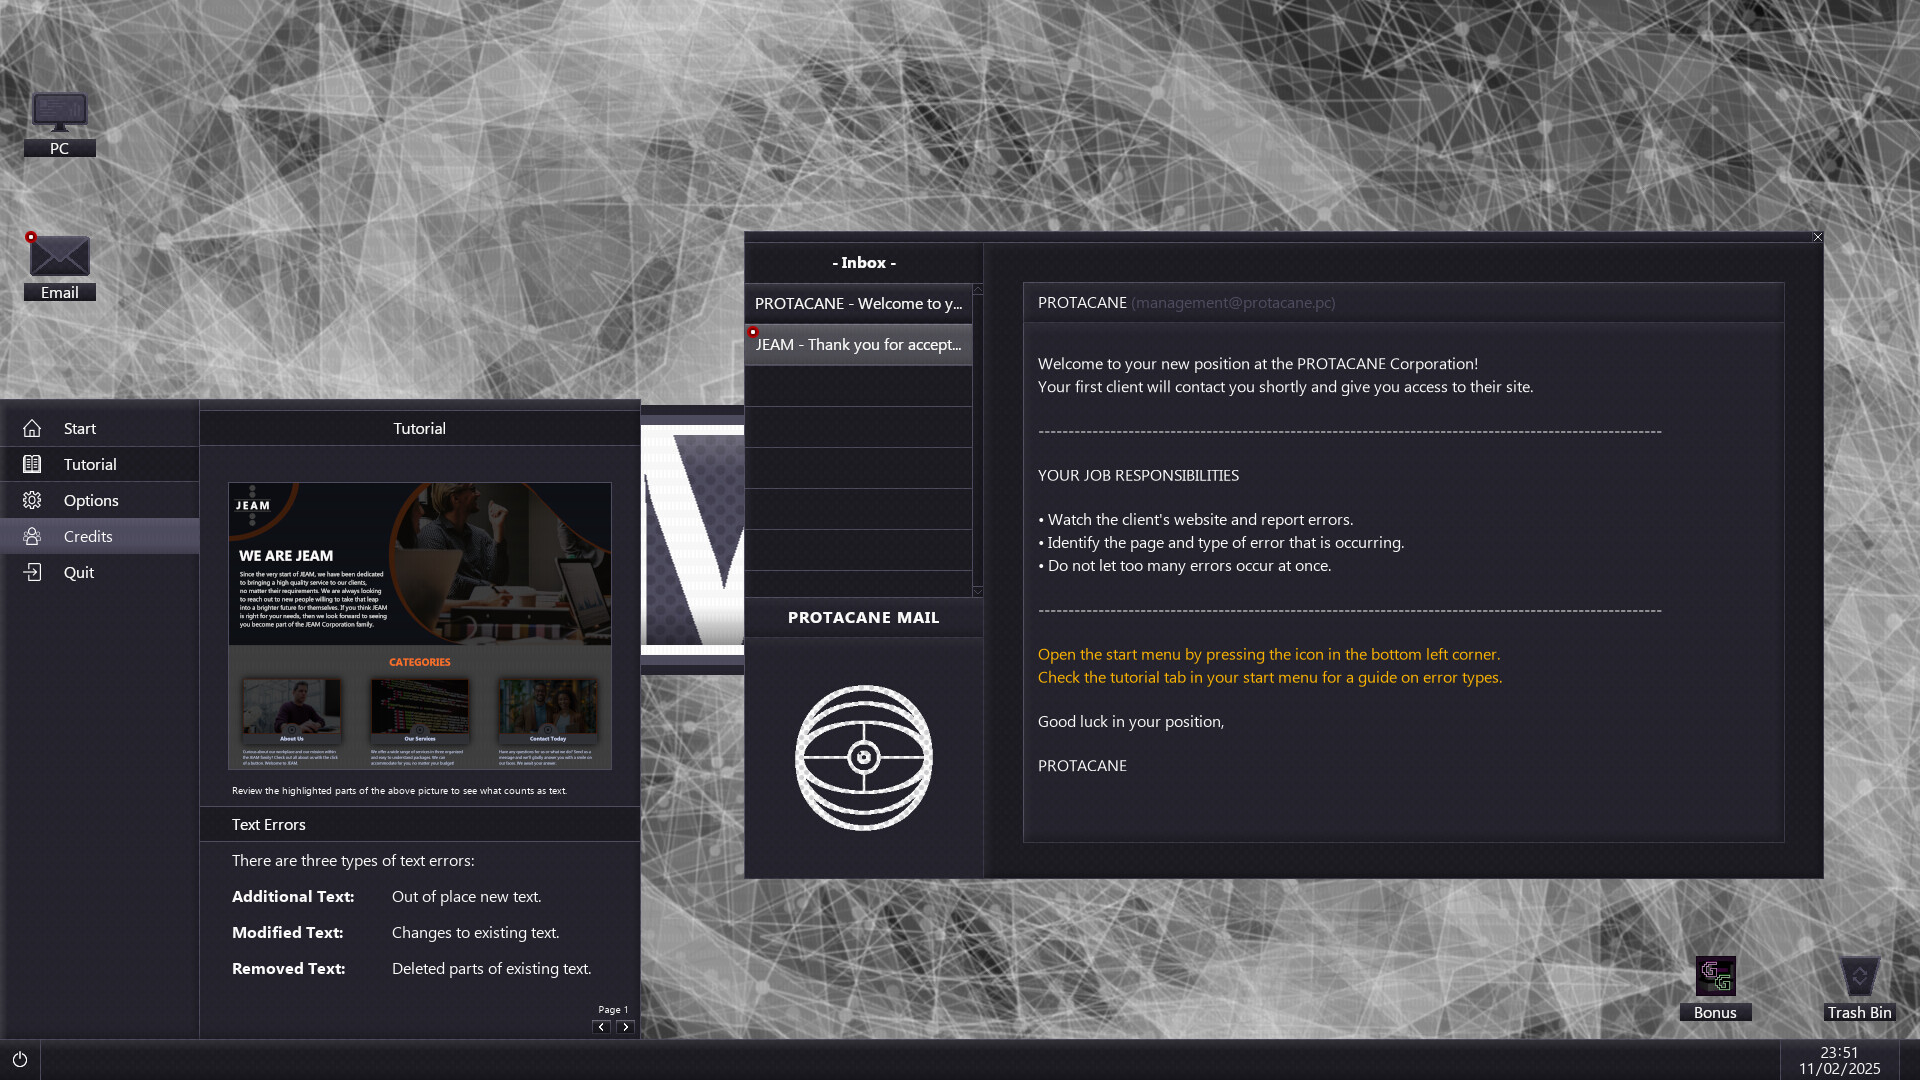Click the Quit exit icon in the start menu
The width and height of the screenshot is (1920, 1080).
[33, 572]
